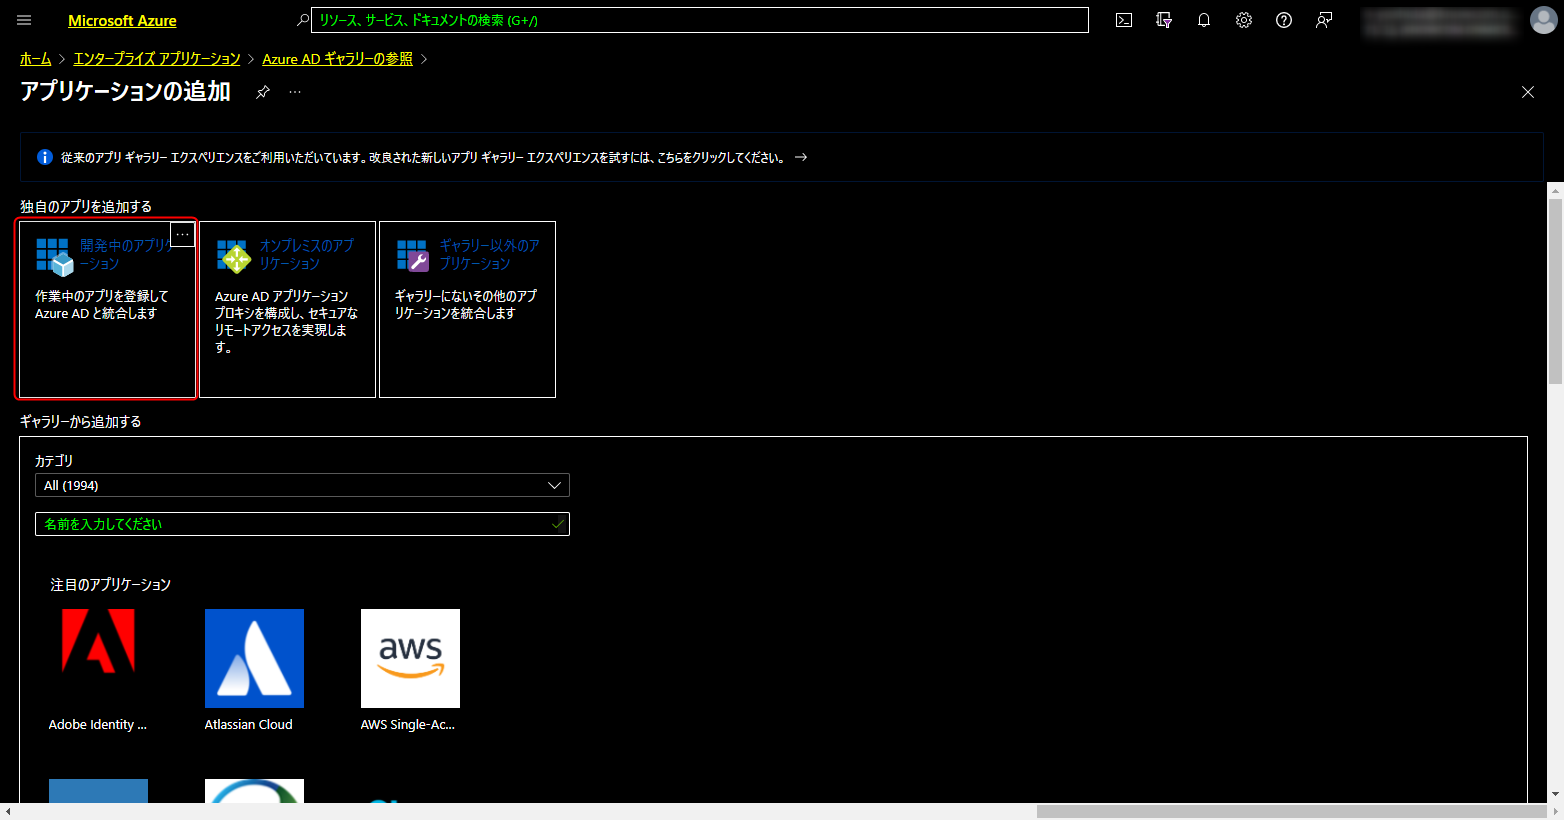
Task: Click the オンプレミス app proxy icon
Action: [x=233, y=256]
